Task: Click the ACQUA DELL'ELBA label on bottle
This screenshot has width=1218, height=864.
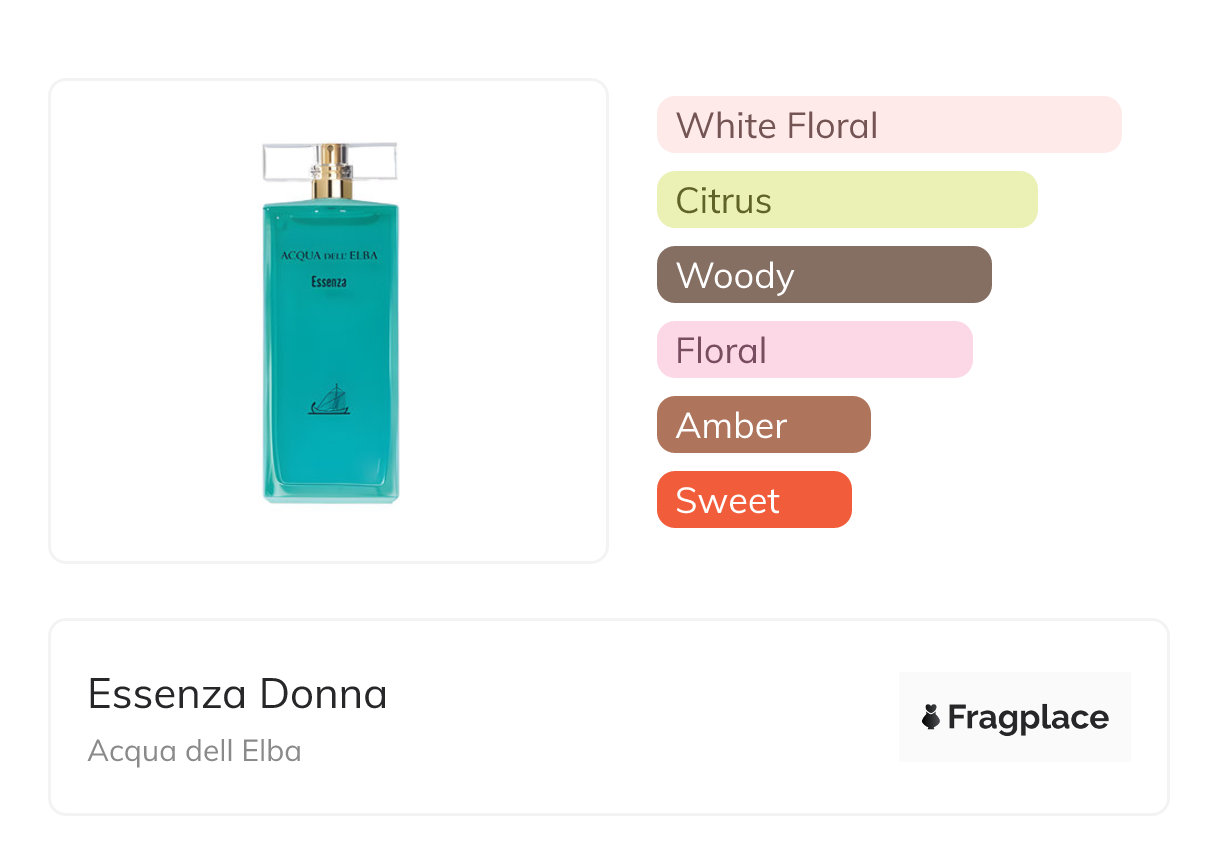Action: point(329,257)
